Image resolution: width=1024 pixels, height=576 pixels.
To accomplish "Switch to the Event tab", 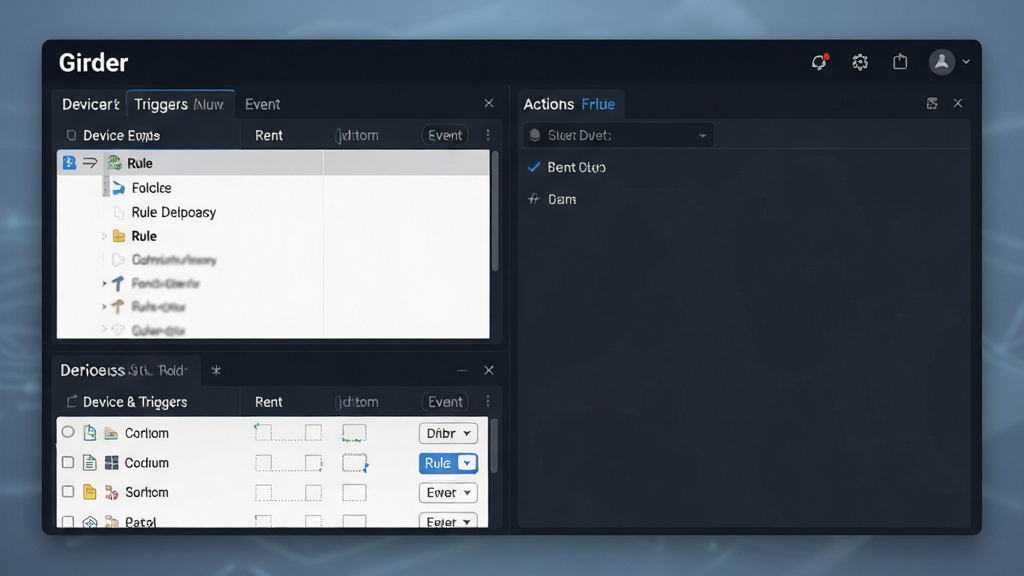I will pyautogui.click(x=263, y=104).
